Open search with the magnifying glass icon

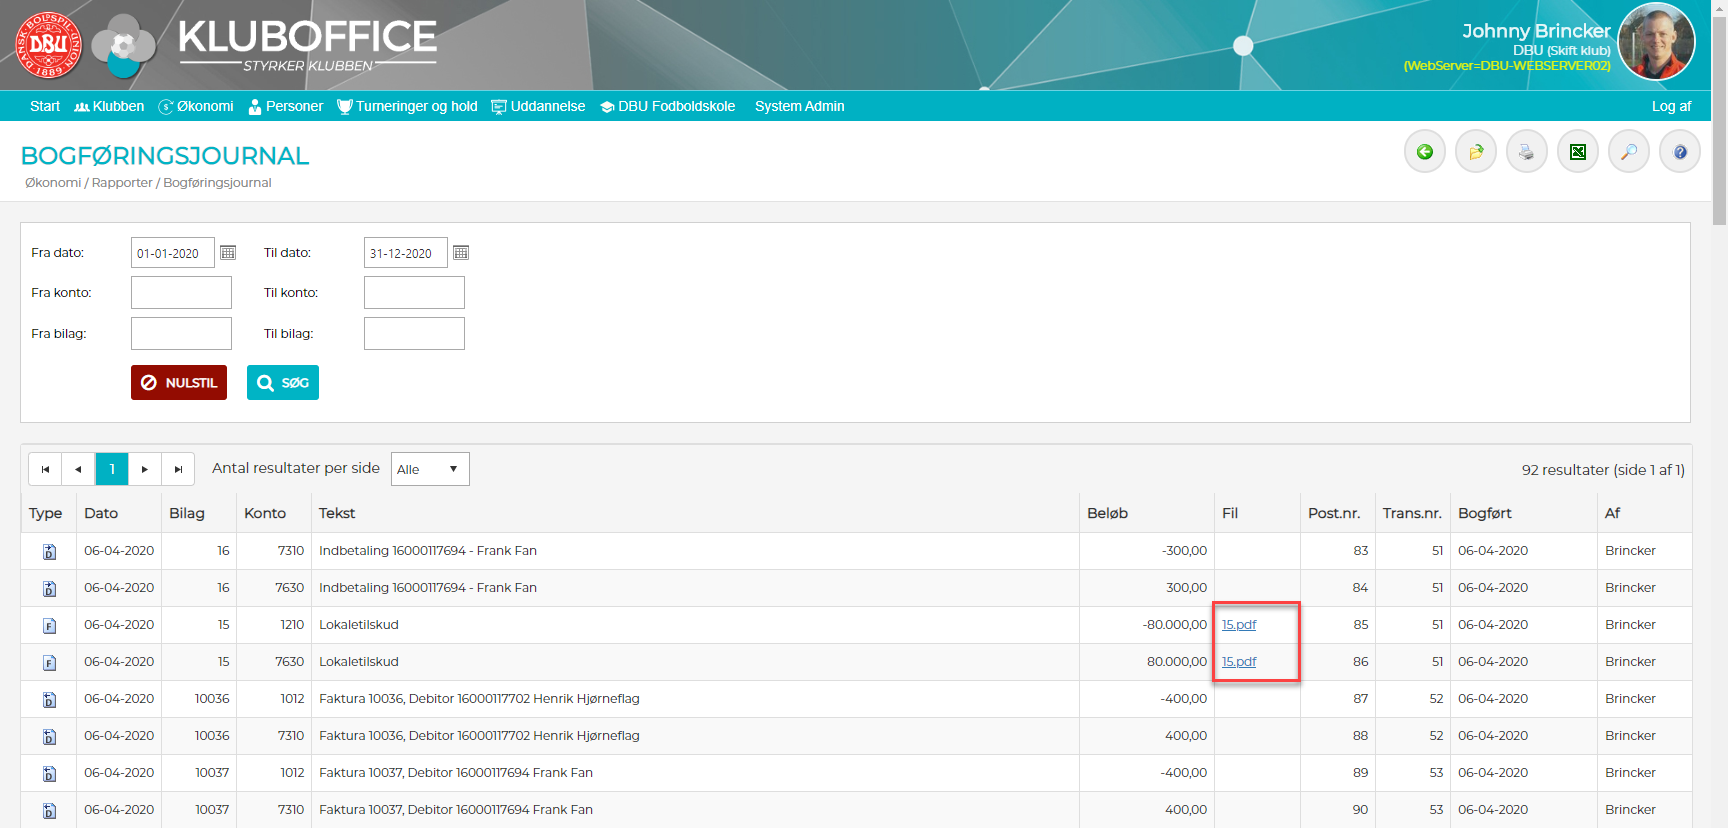click(1628, 152)
